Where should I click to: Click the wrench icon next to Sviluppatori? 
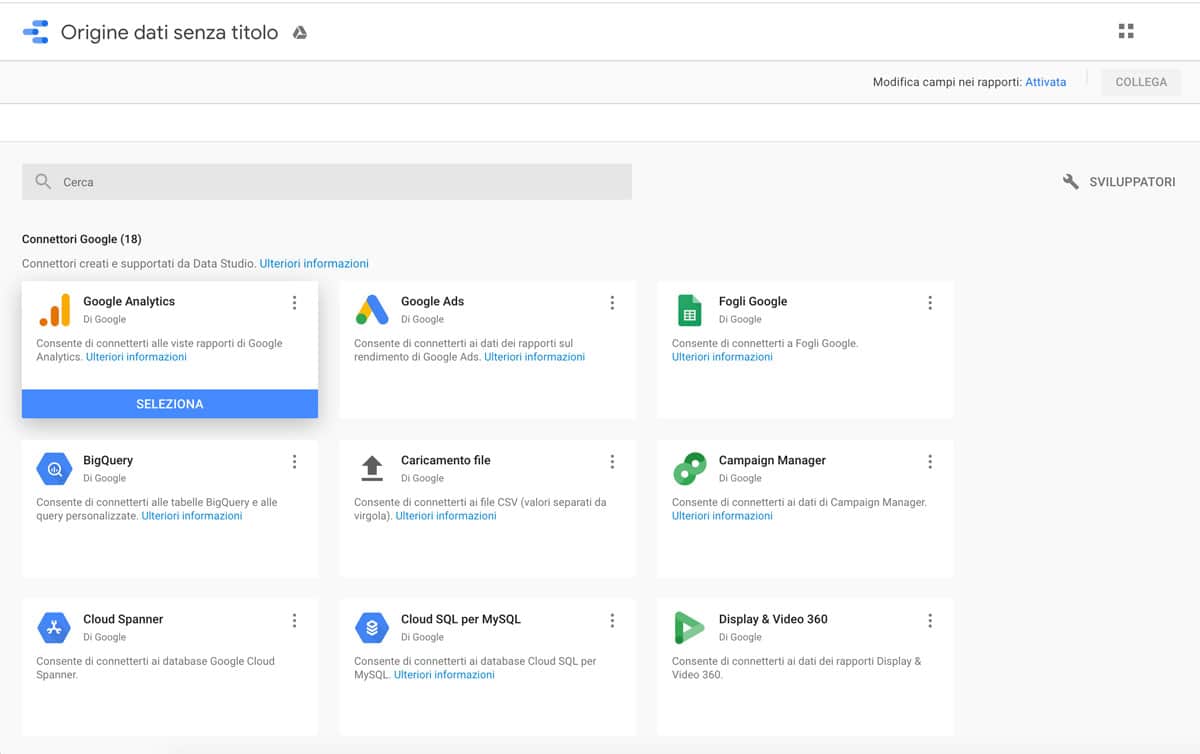click(x=1070, y=182)
